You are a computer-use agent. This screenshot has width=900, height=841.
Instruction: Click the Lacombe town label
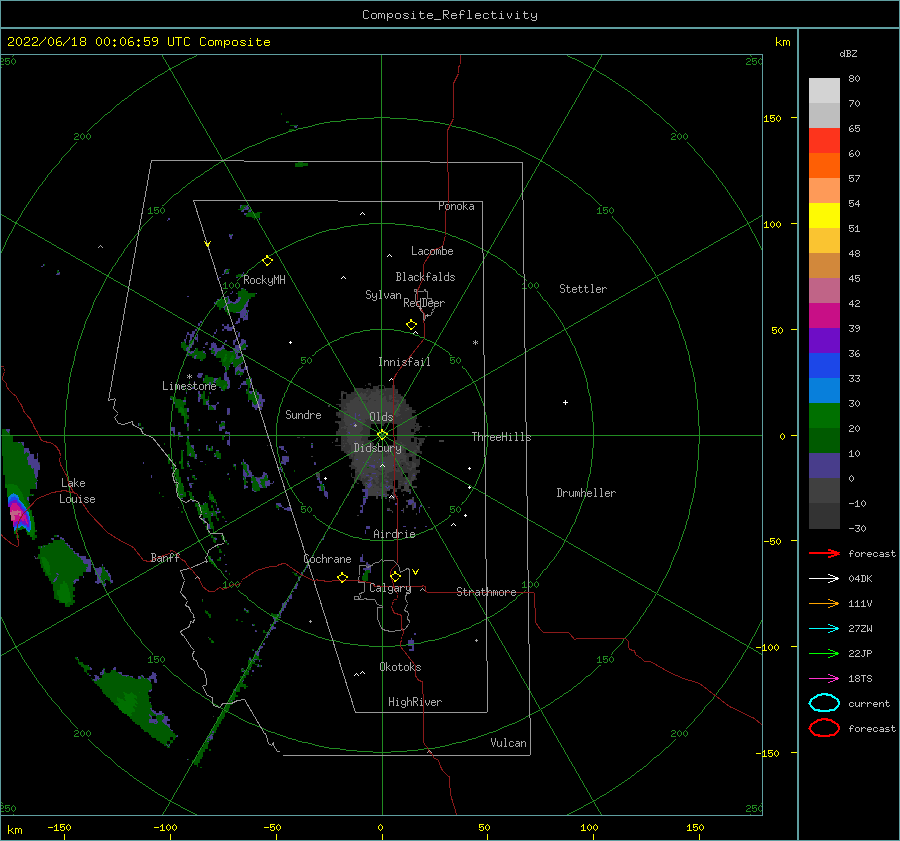(432, 251)
